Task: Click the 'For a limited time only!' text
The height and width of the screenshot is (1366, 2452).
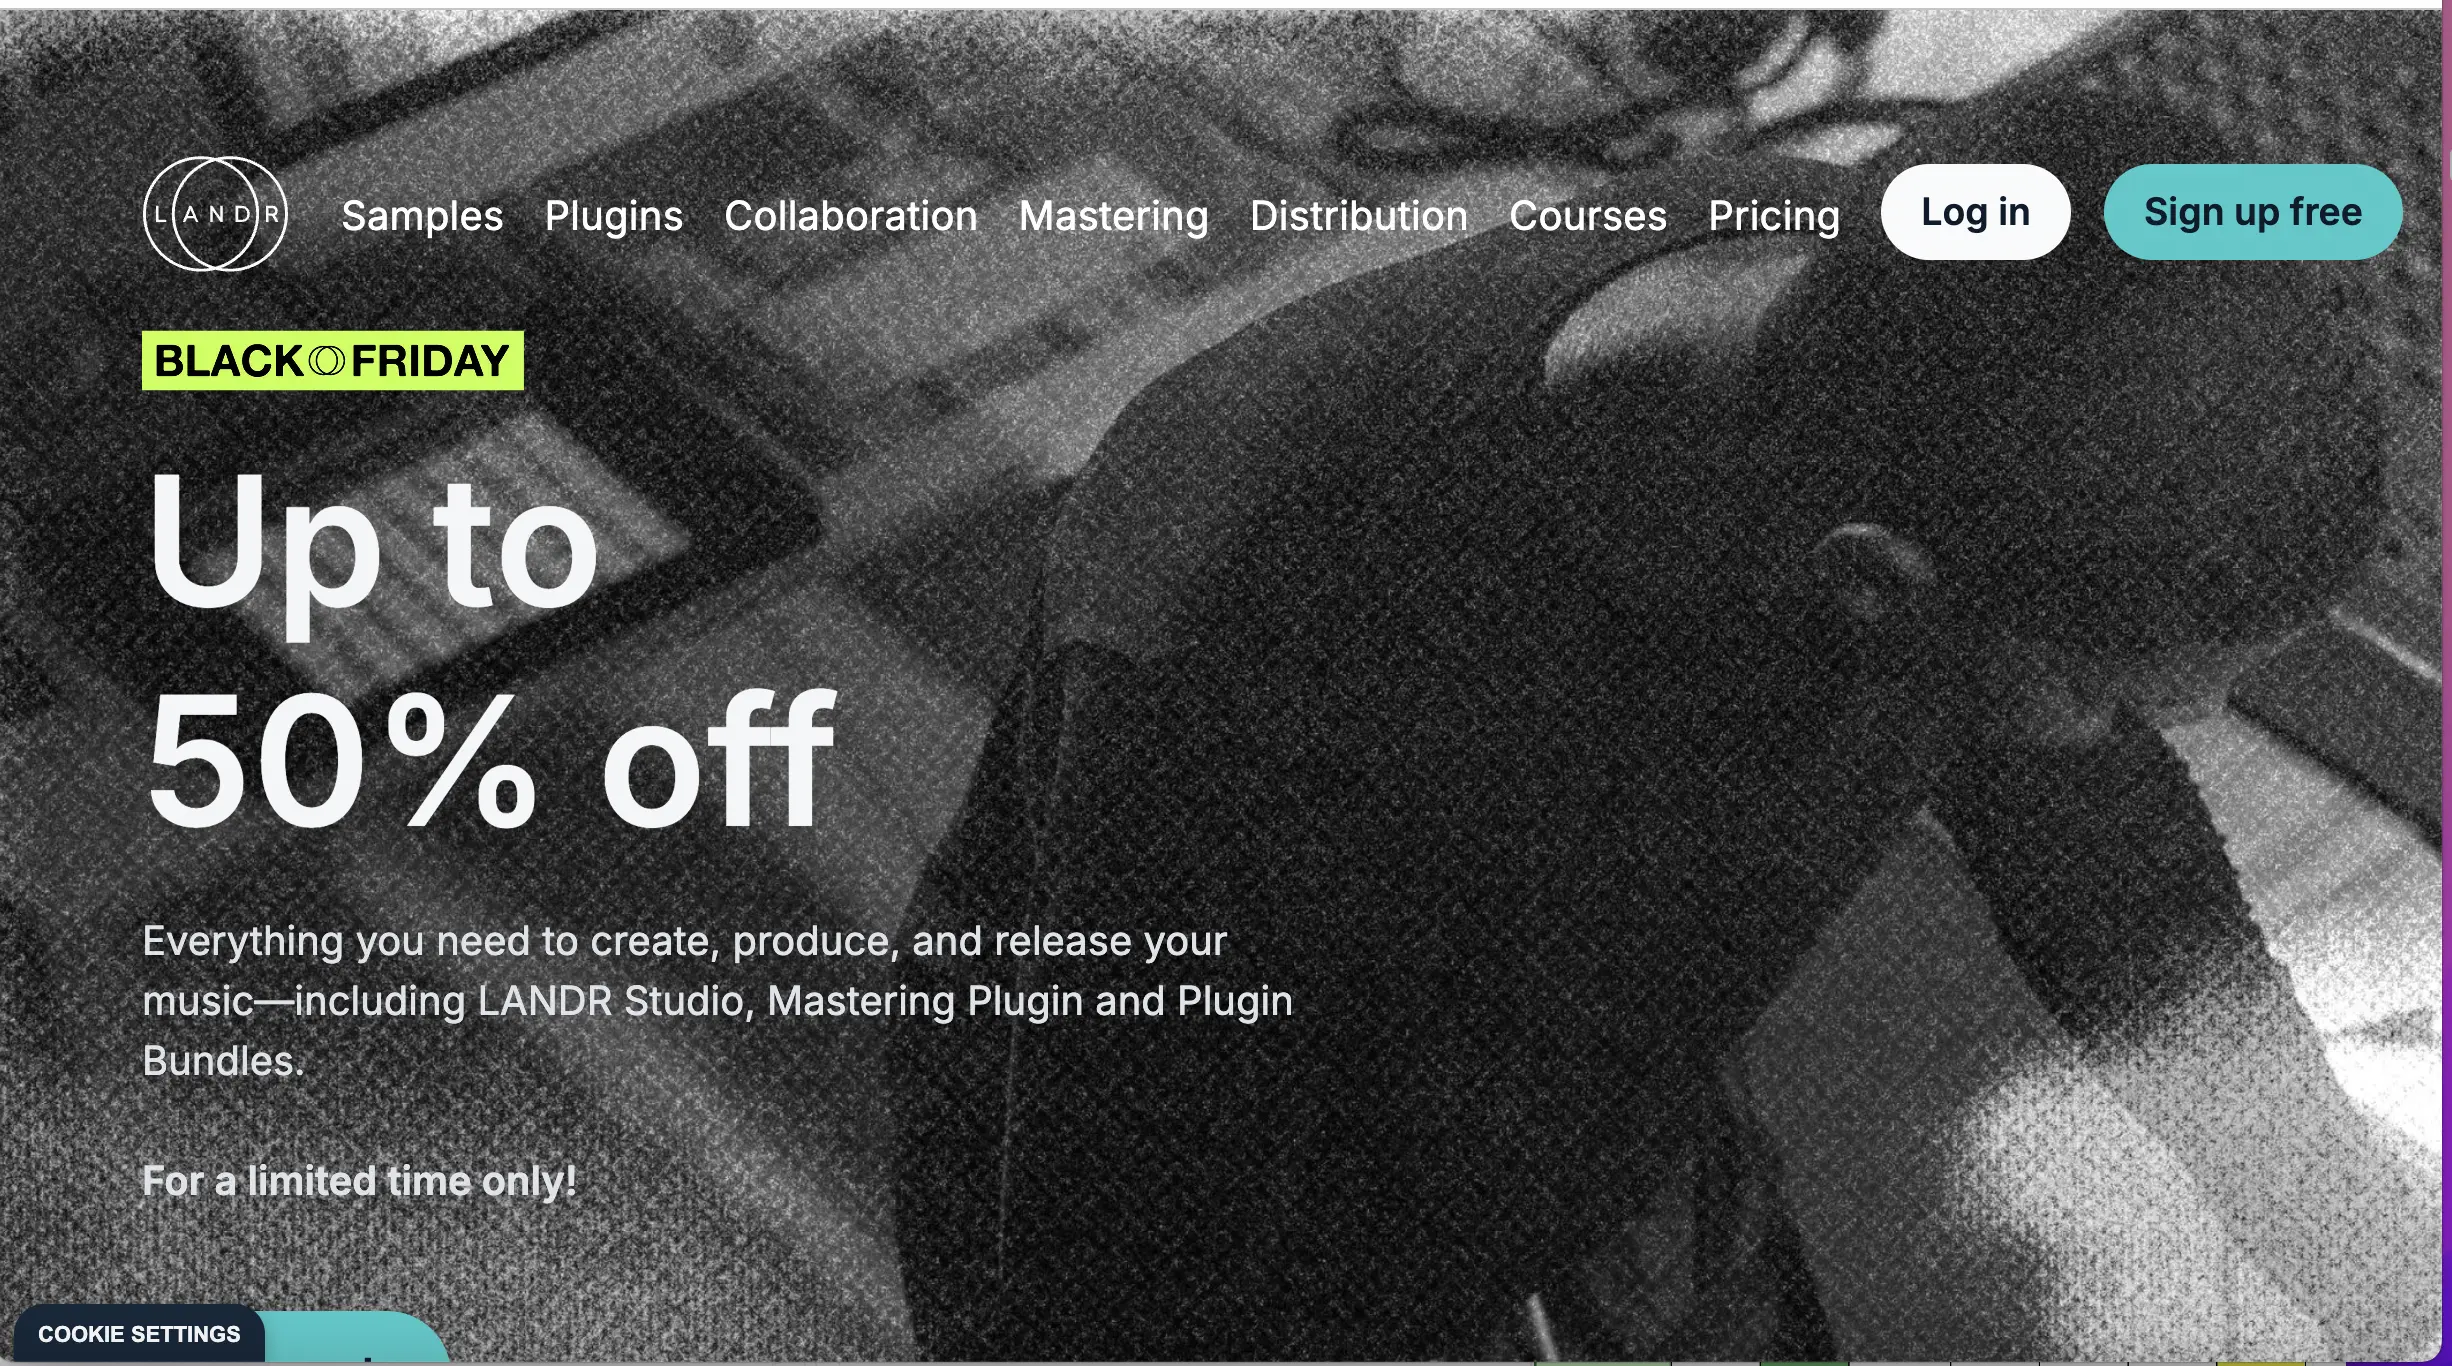Action: pyautogui.click(x=359, y=1181)
